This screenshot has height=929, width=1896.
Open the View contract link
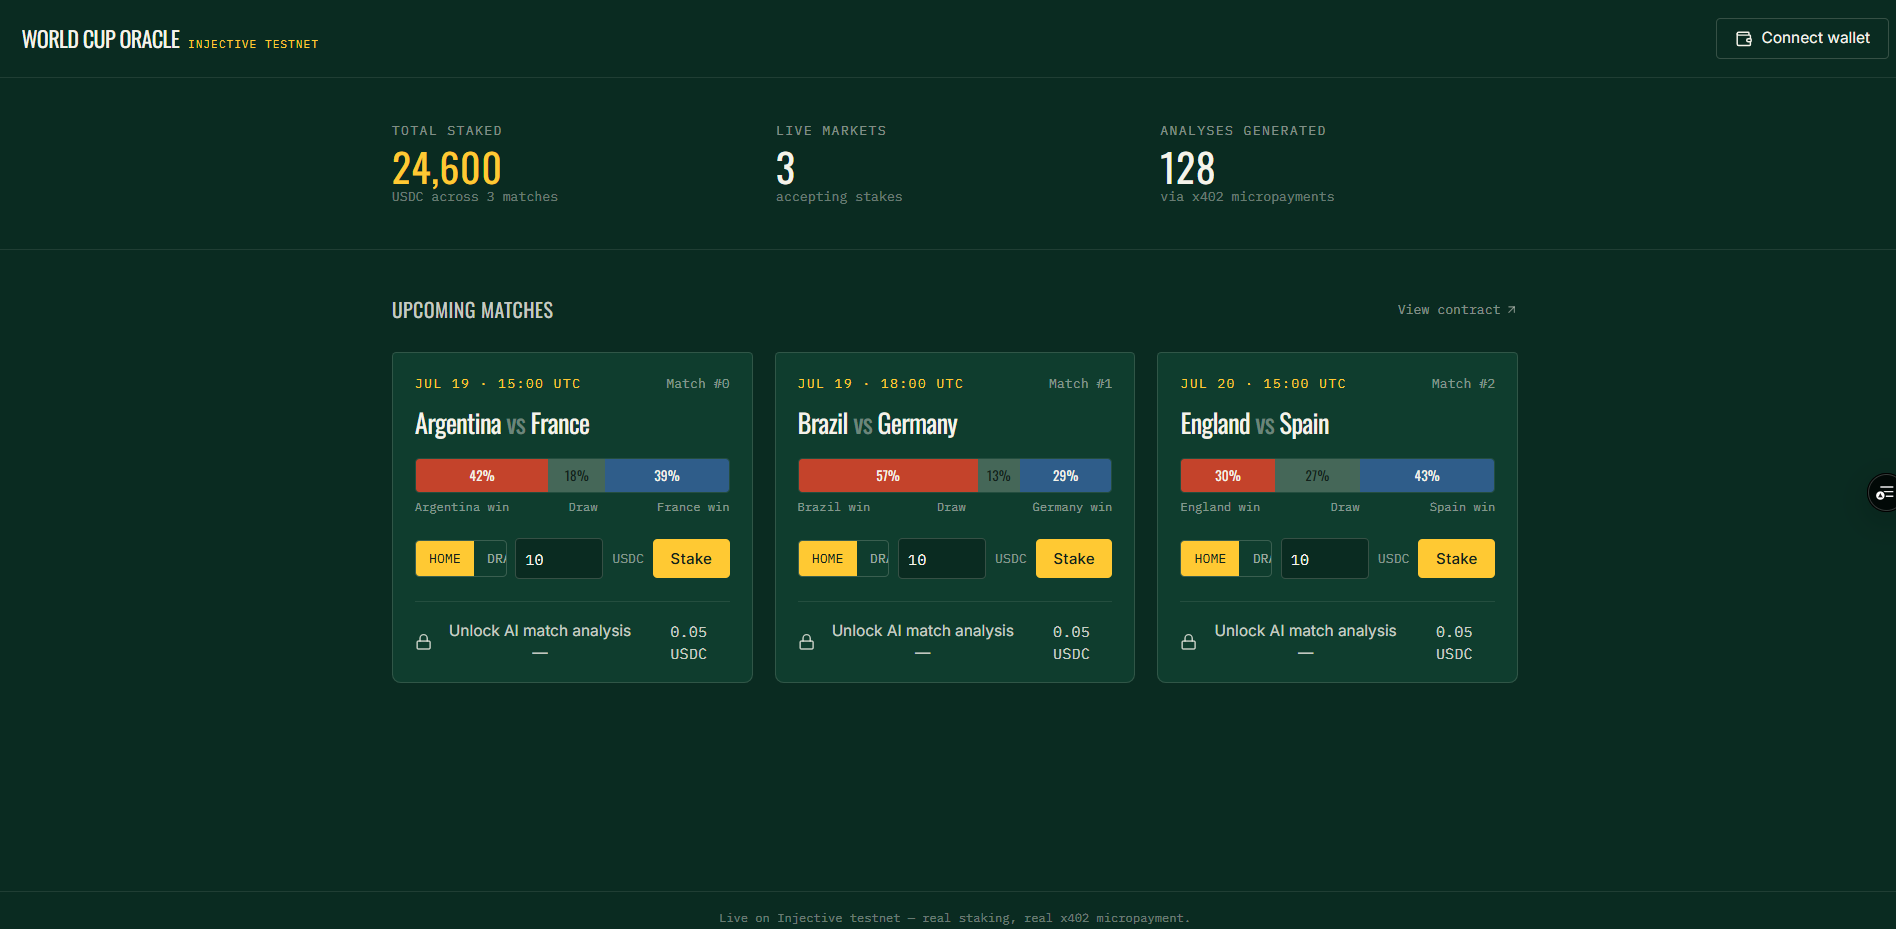point(1457,310)
